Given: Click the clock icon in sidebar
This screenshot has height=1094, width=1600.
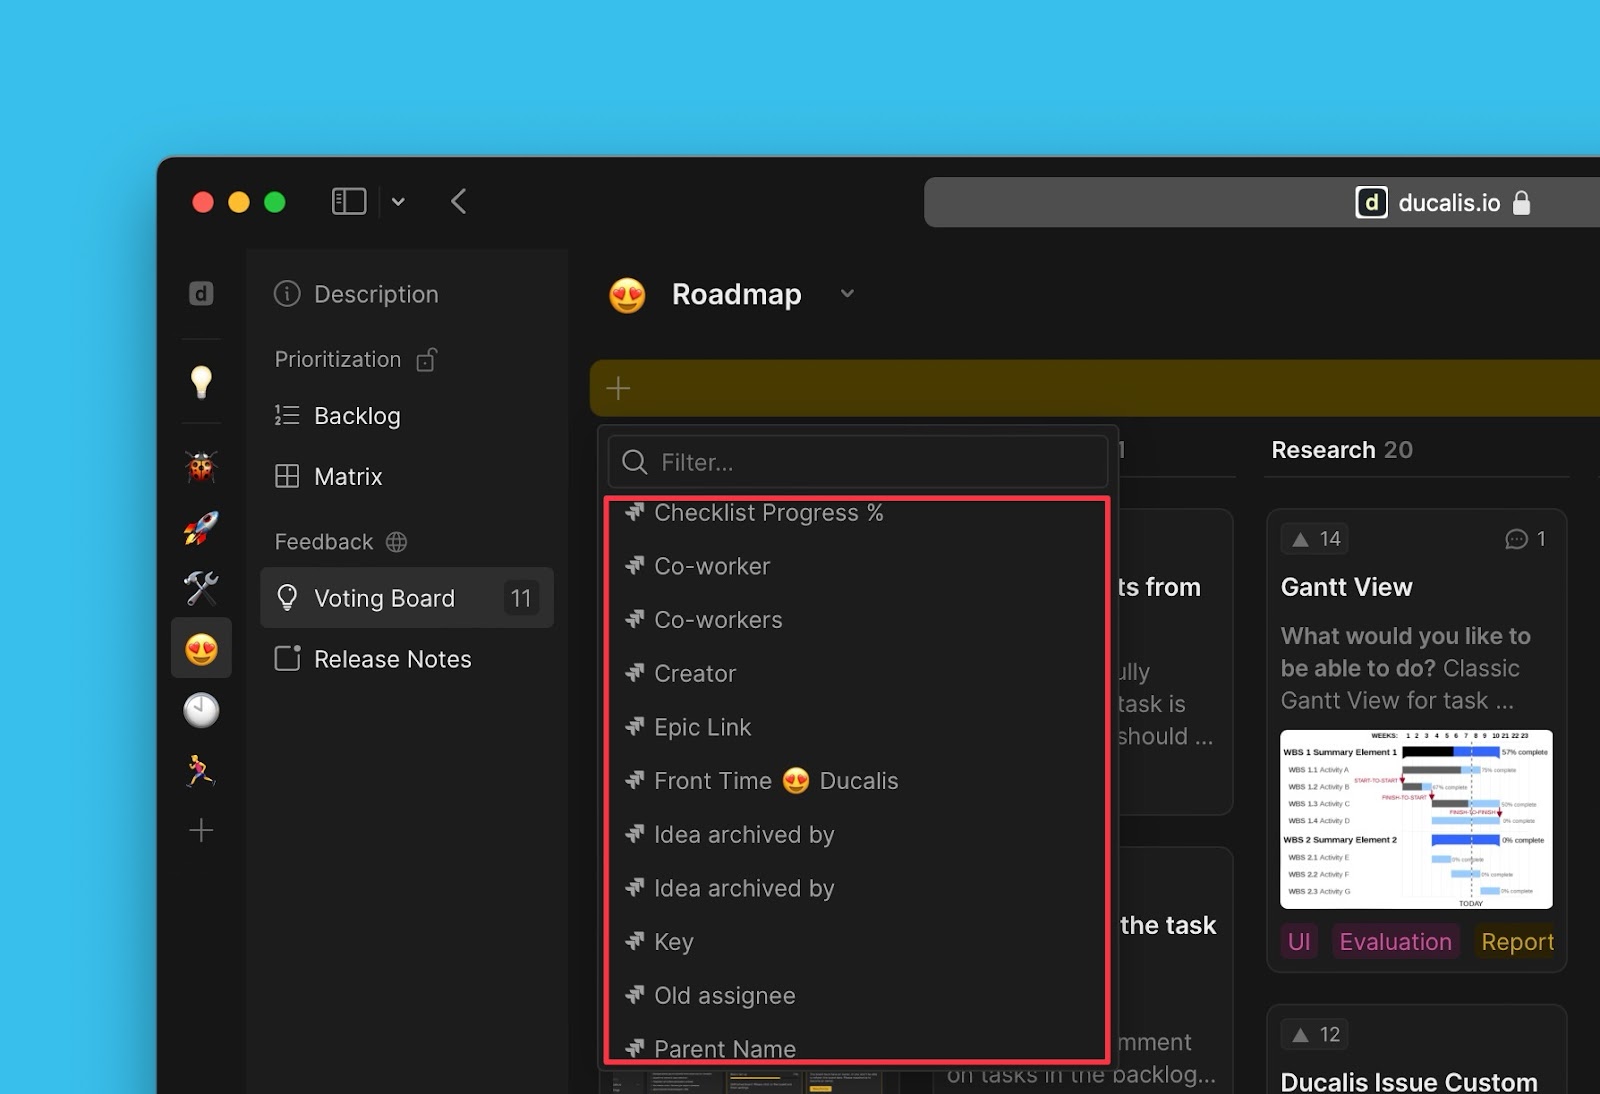Looking at the screenshot, I should [x=201, y=710].
